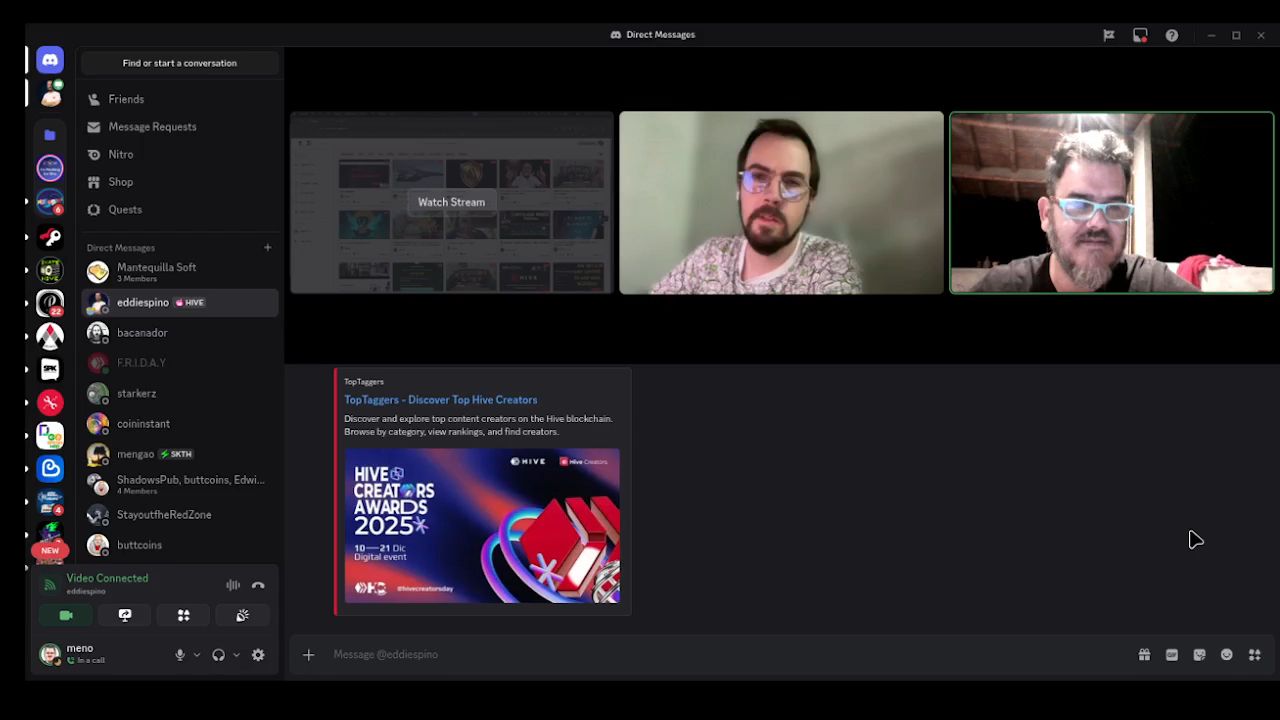Open the mengao direct message

click(180, 454)
